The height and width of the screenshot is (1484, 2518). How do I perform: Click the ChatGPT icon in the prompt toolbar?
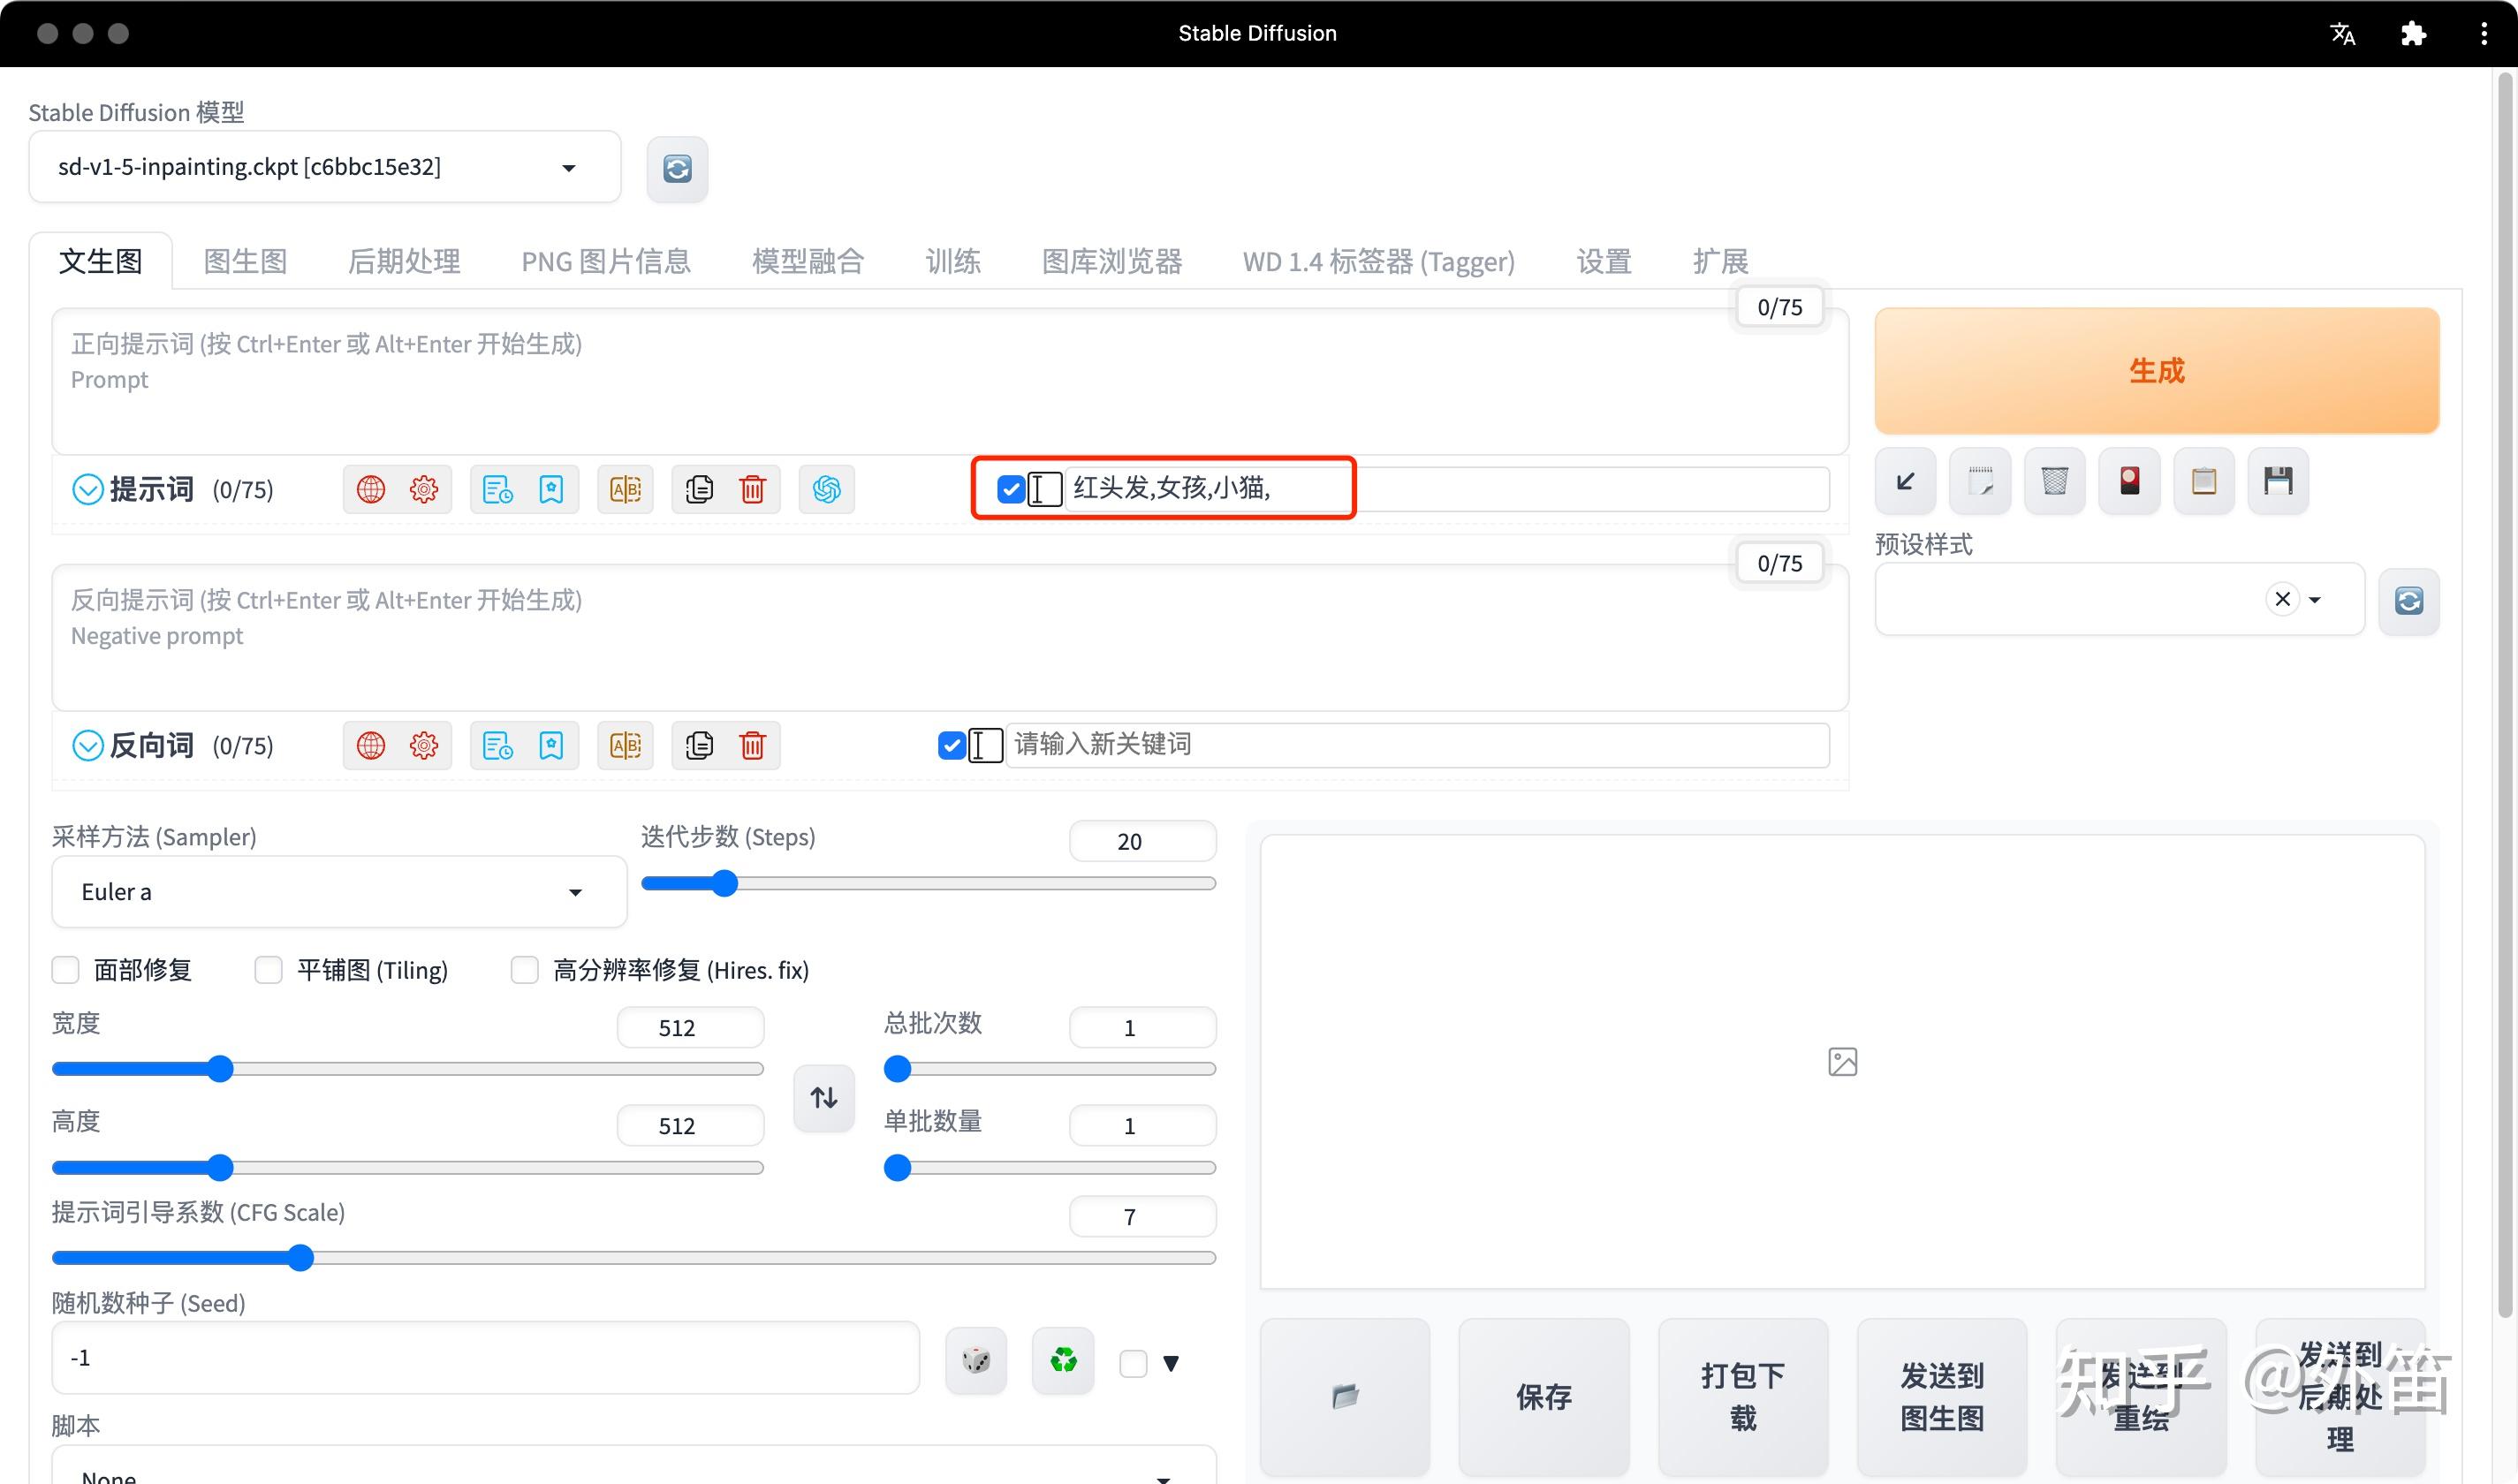pyautogui.click(x=826, y=489)
